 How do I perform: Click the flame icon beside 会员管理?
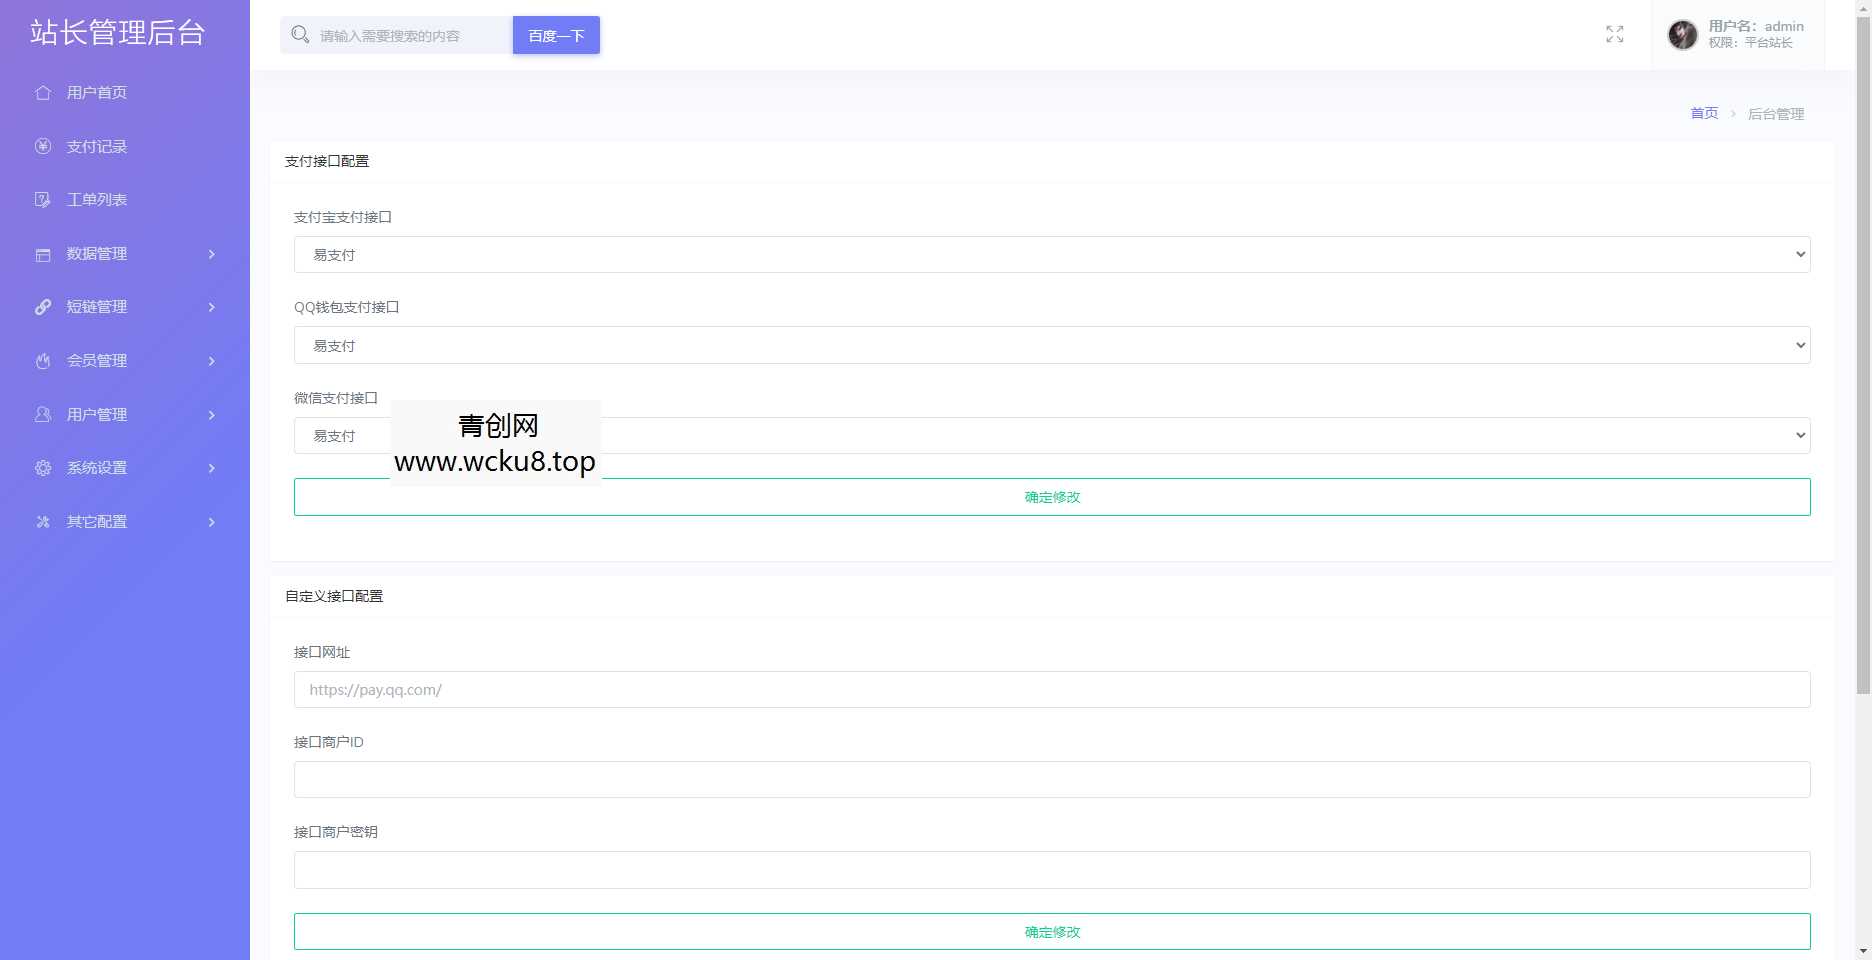pyautogui.click(x=43, y=361)
